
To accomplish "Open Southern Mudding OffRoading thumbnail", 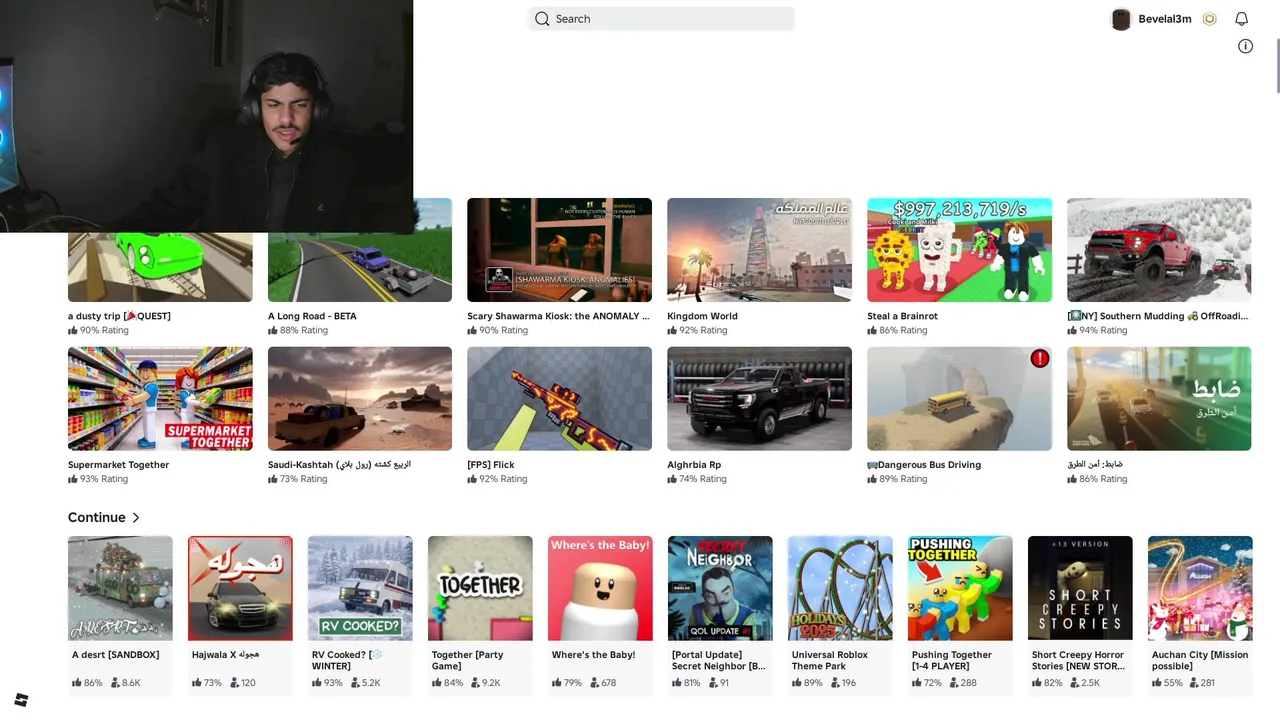I will 1159,250.
